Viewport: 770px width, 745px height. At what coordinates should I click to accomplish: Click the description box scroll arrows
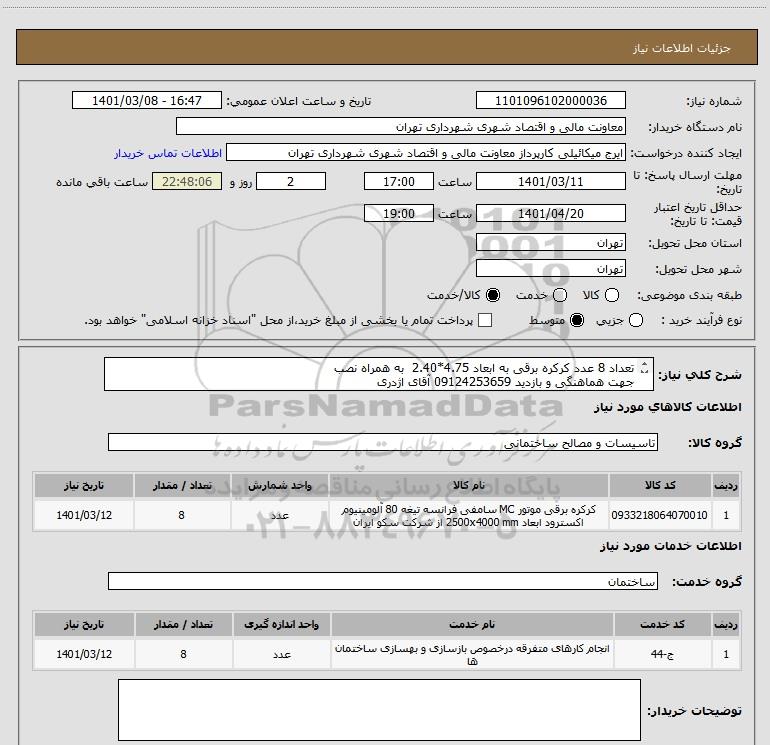coord(645,368)
